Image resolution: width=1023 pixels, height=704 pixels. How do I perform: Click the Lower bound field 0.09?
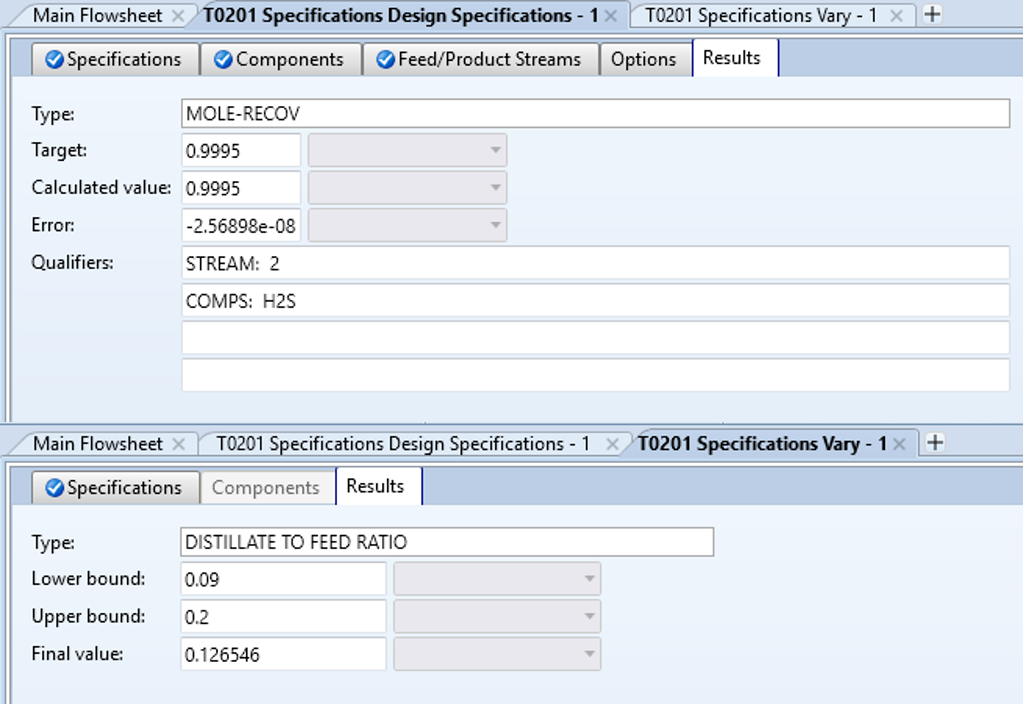pos(283,579)
